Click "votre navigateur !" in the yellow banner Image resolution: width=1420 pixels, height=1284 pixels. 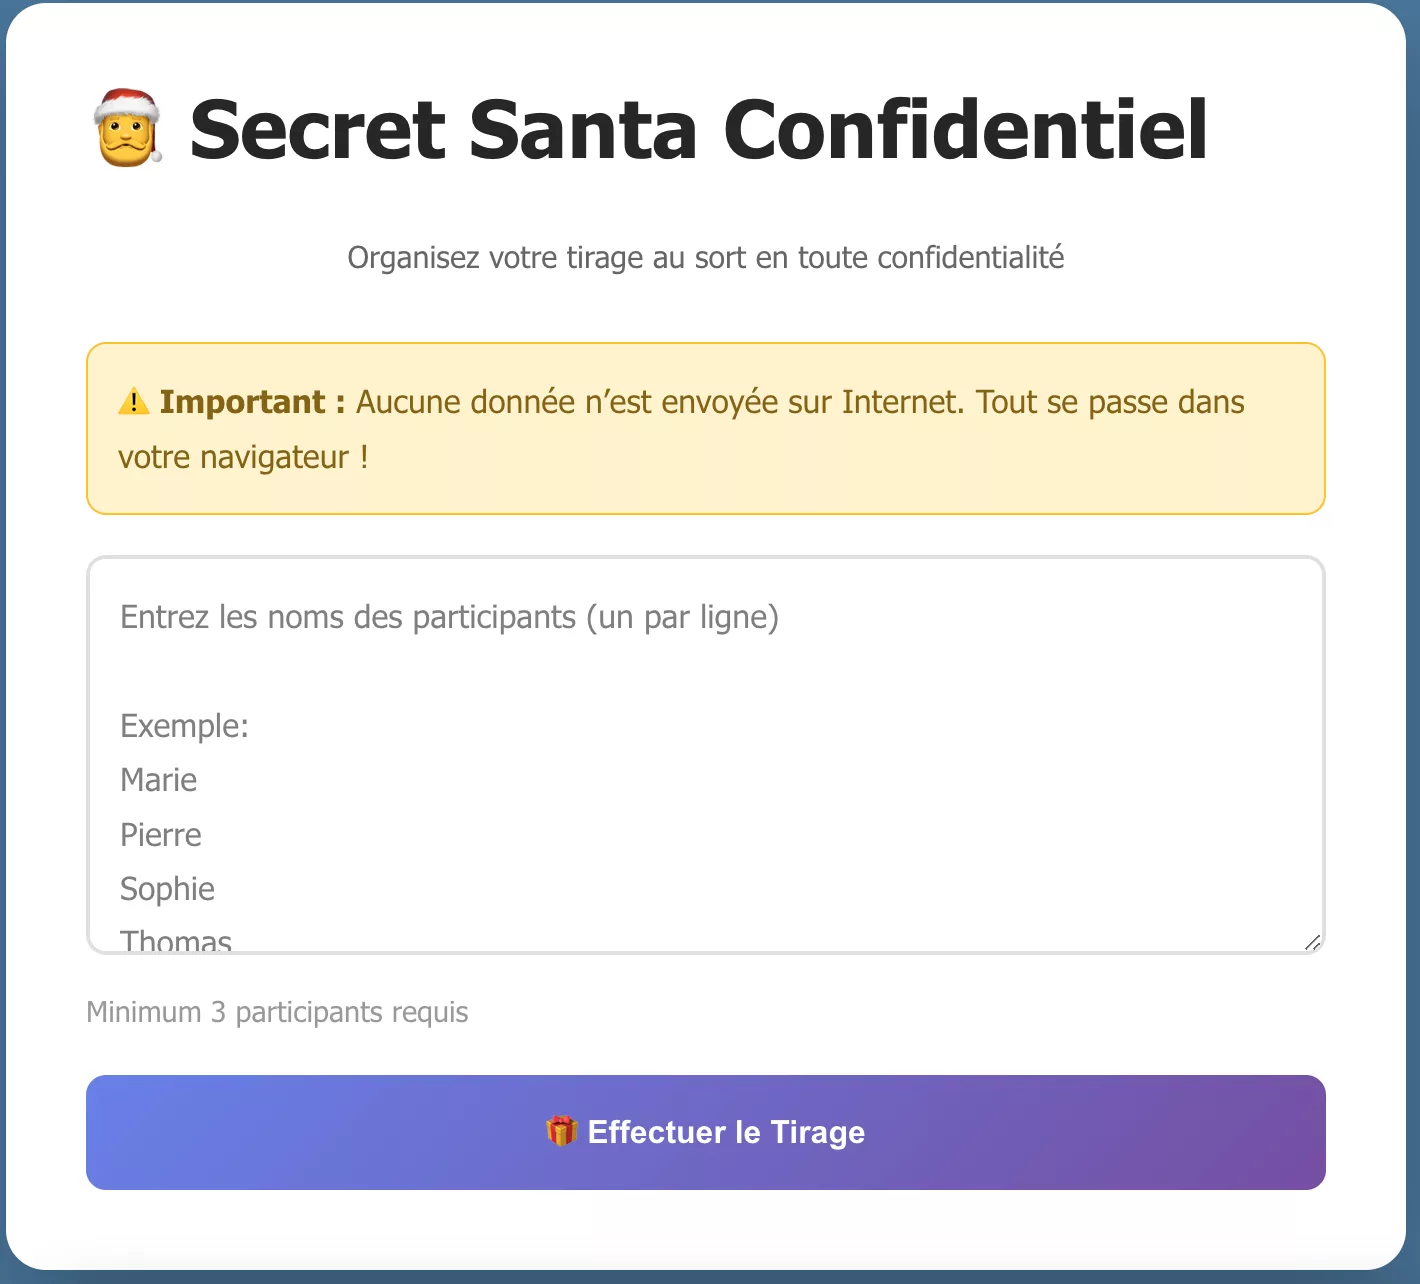pyautogui.click(x=243, y=457)
